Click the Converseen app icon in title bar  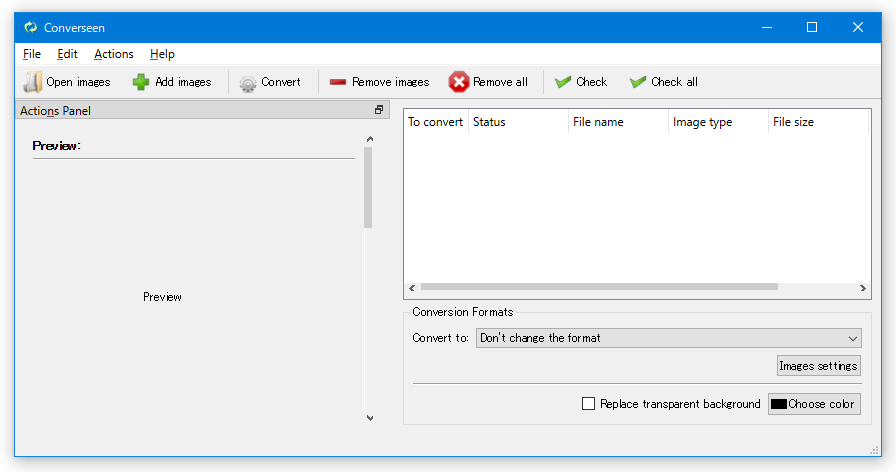(x=31, y=27)
